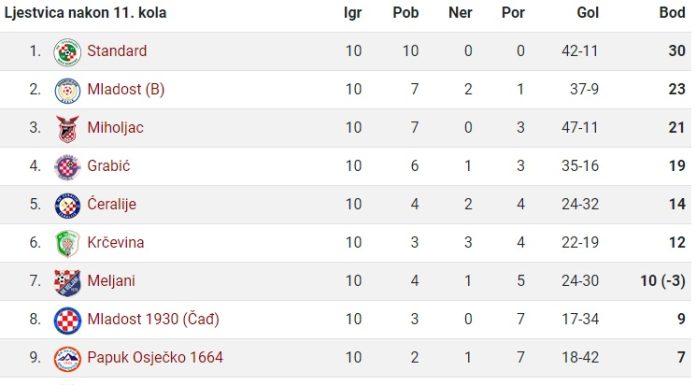Open Mladost 1930 (Čađ) team link
This screenshot has height=385, width=696.
pyautogui.click(x=153, y=319)
